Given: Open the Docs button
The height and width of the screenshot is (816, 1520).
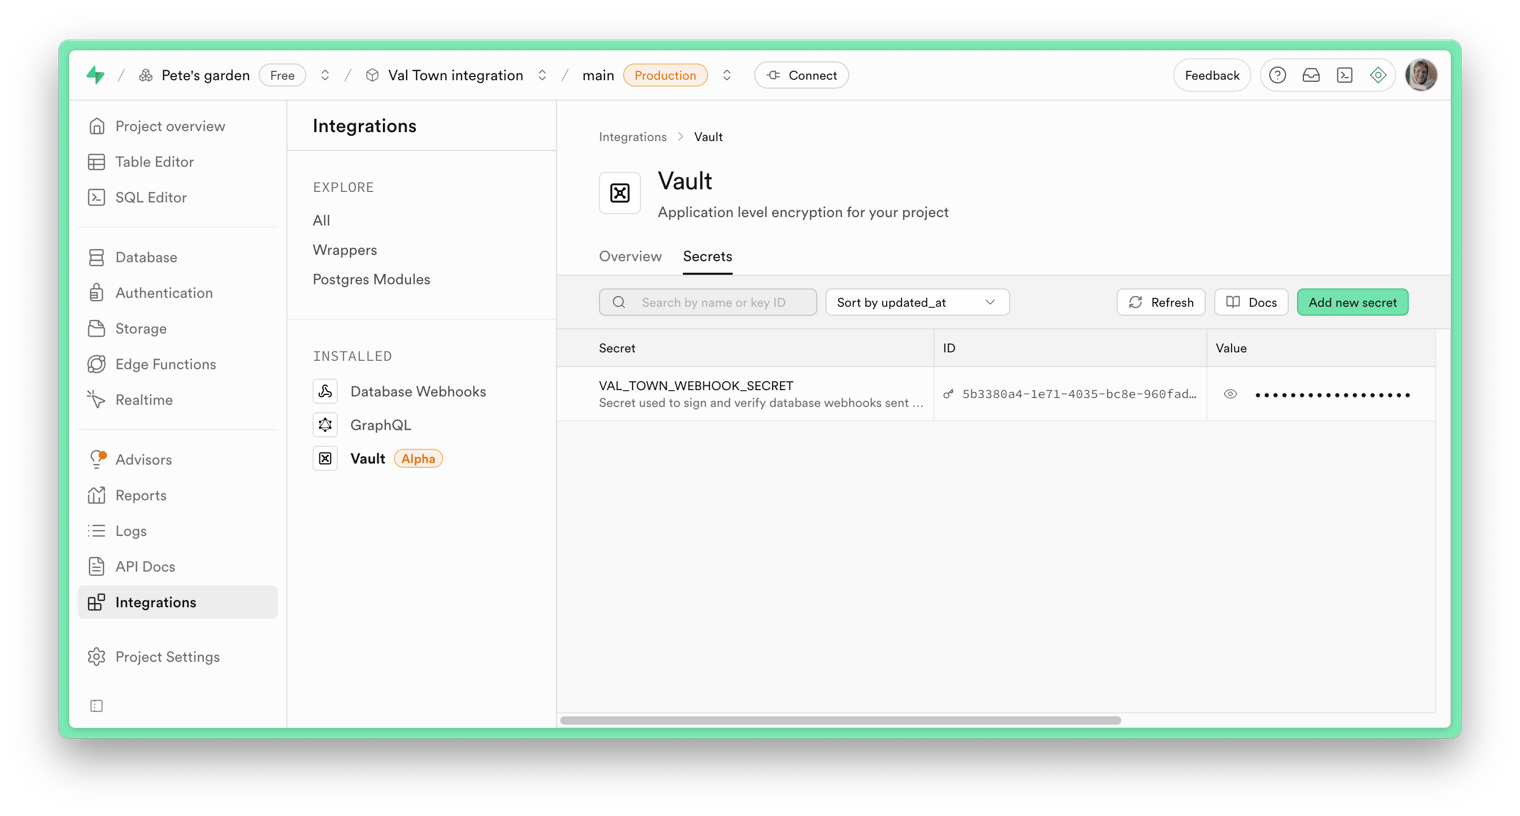Looking at the screenshot, I should pyautogui.click(x=1251, y=302).
